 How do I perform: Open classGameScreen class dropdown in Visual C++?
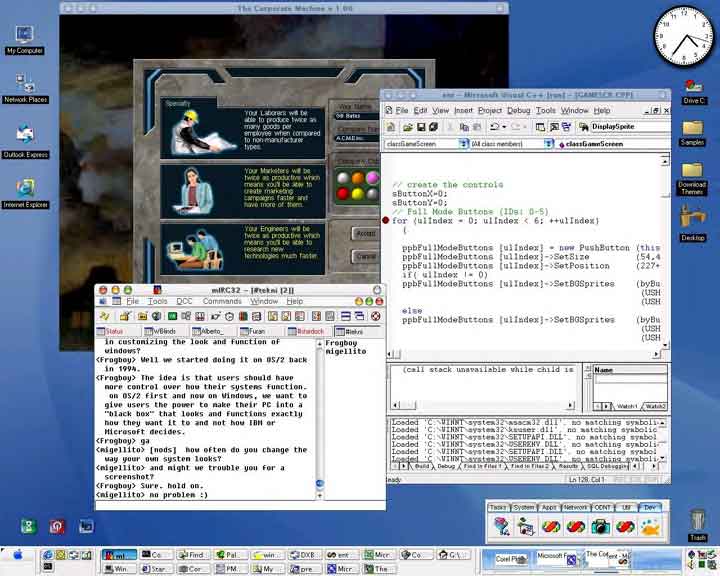pos(463,144)
